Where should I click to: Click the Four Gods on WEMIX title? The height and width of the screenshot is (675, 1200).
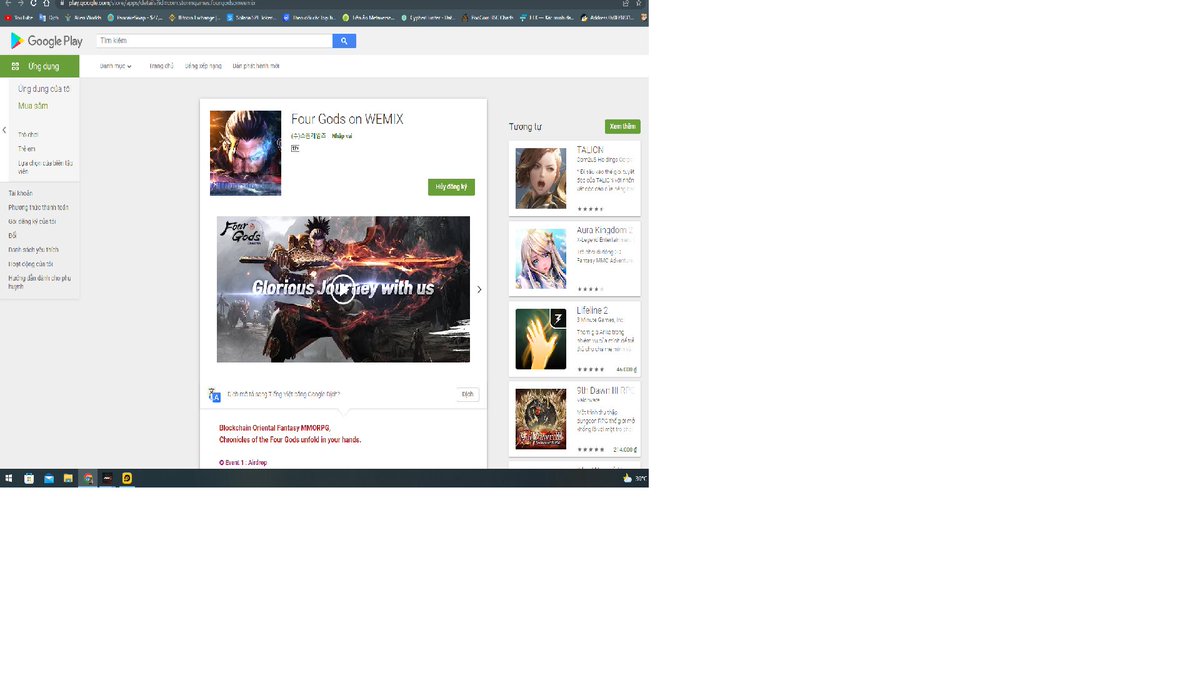click(x=347, y=119)
